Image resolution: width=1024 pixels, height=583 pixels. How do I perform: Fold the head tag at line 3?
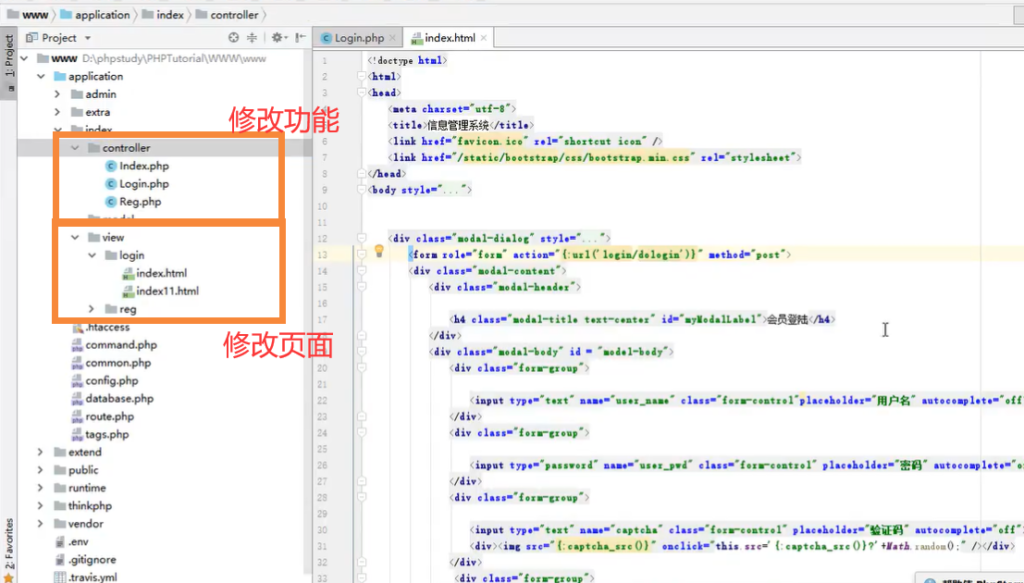[x=362, y=93]
